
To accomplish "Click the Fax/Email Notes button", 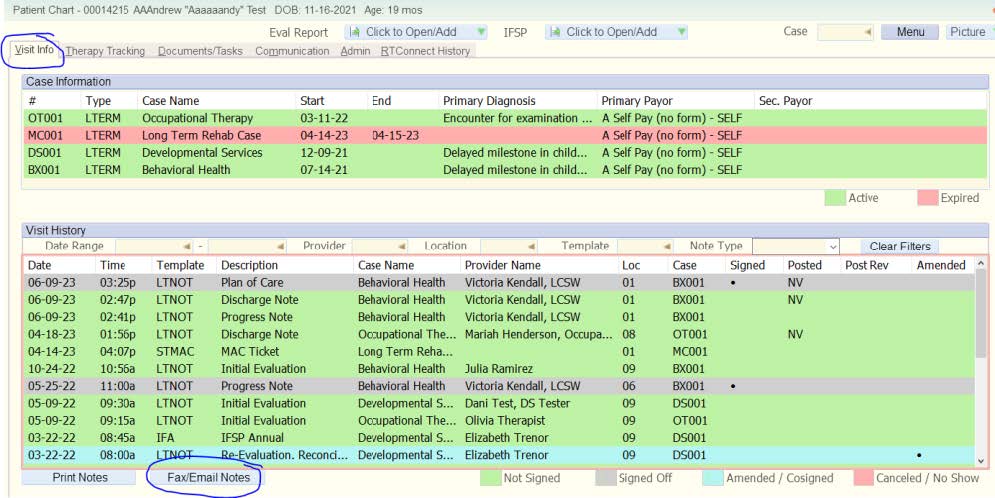I will [x=208, y=478].
